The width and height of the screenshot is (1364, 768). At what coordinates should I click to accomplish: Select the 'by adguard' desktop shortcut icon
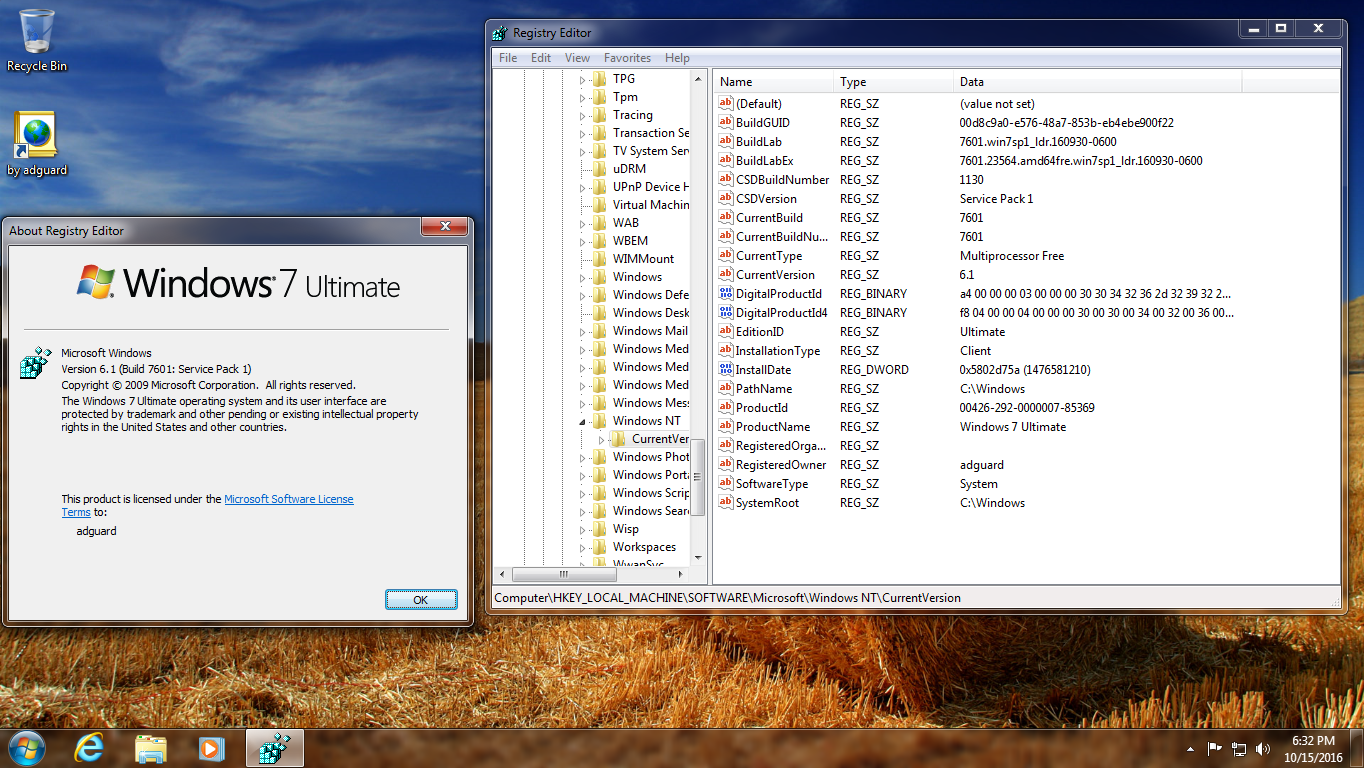click(36, 143)
